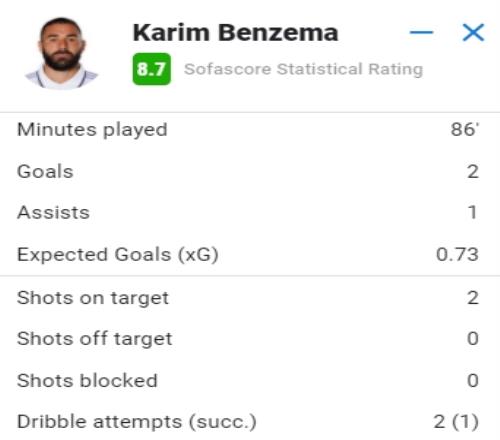Click the 0.73 xG value
Screen dimensions: 500x440
pyautogui.click(x=457, y=254)
